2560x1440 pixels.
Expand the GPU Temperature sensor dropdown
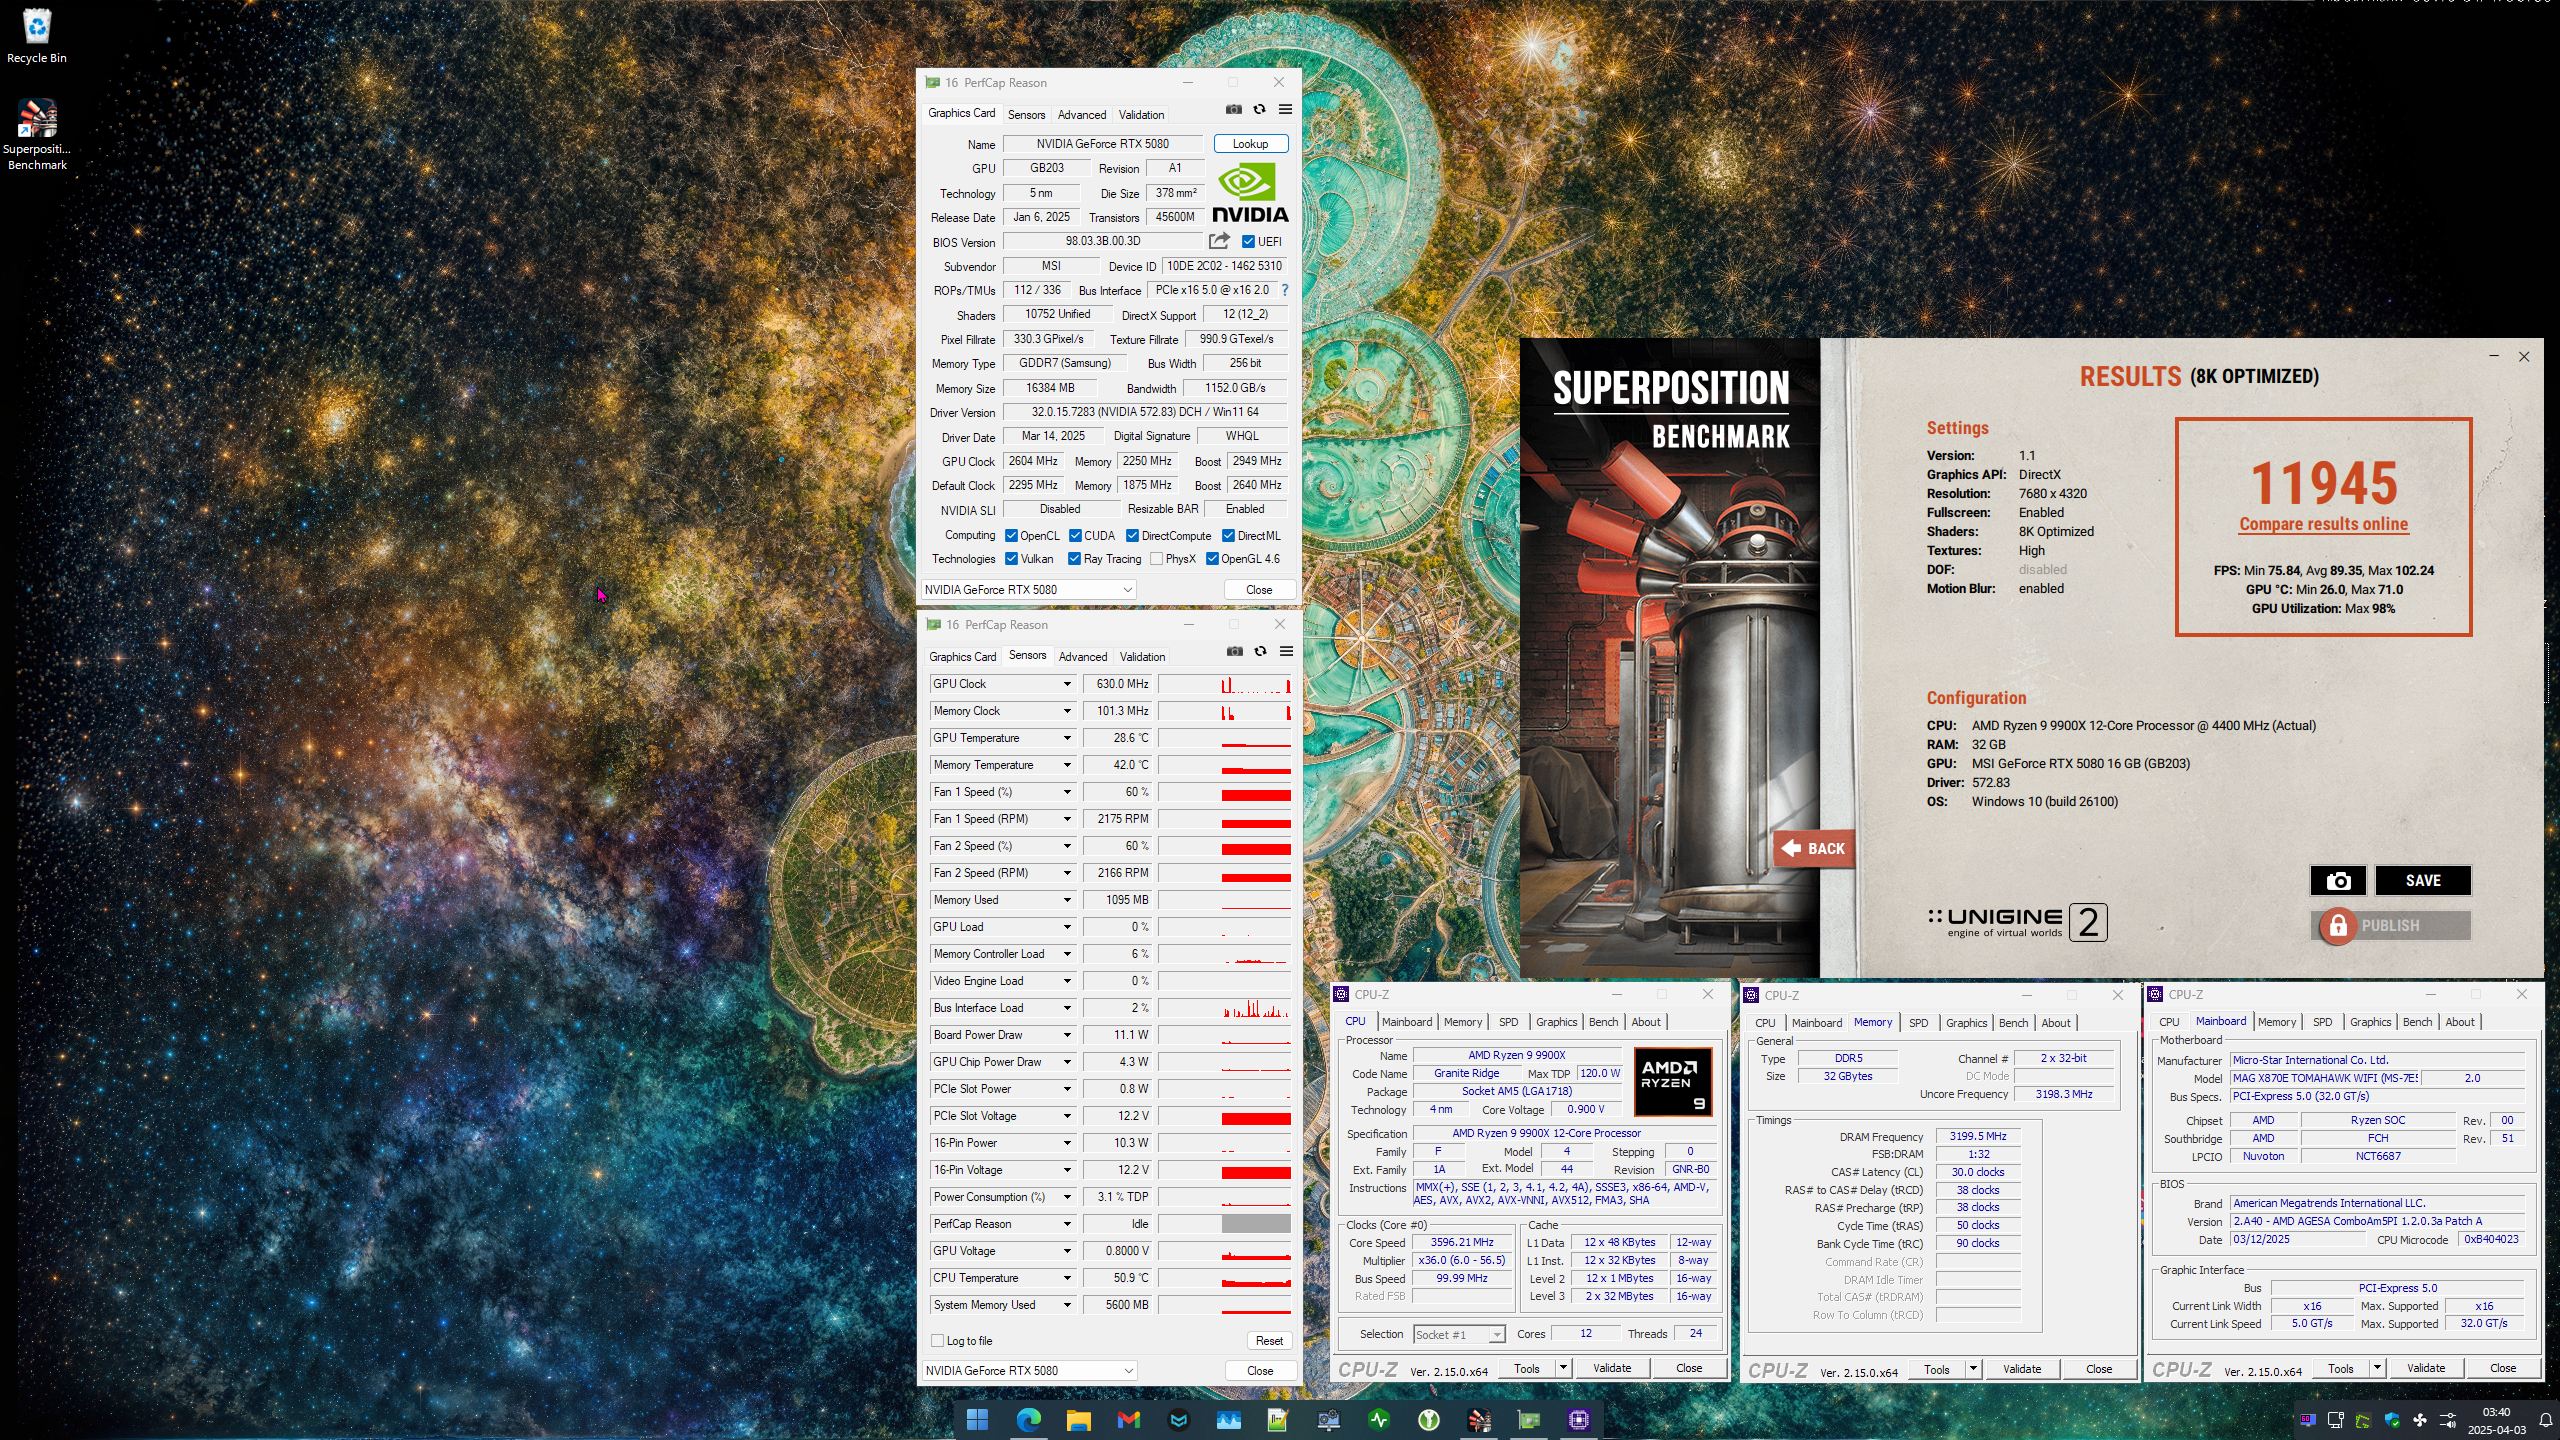tap(1067, 738)
